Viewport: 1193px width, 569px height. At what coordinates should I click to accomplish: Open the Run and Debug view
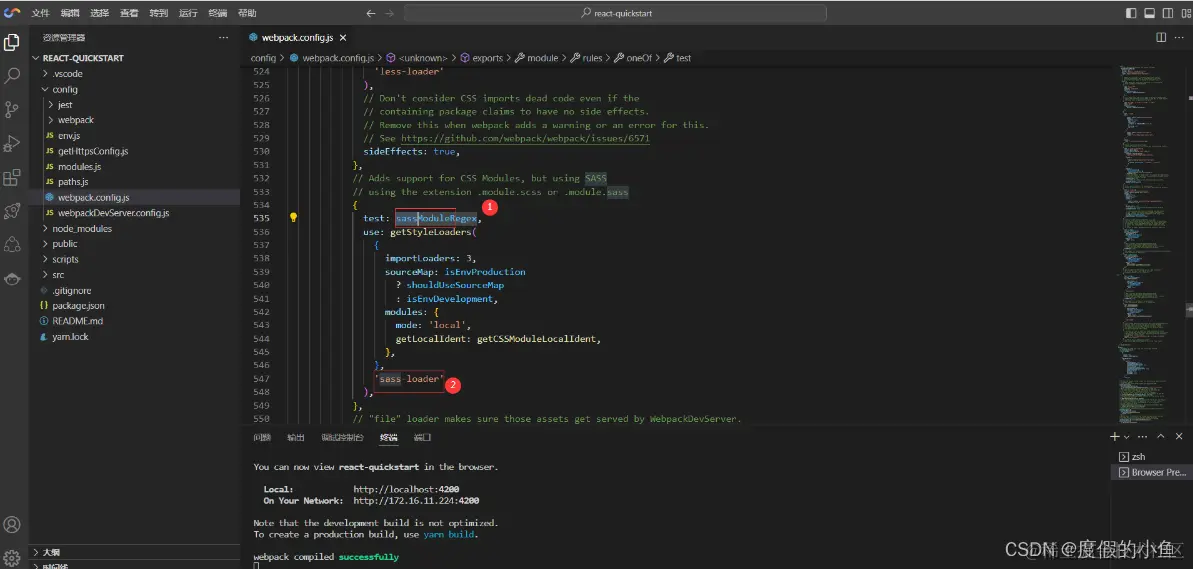tap(12, 144)
